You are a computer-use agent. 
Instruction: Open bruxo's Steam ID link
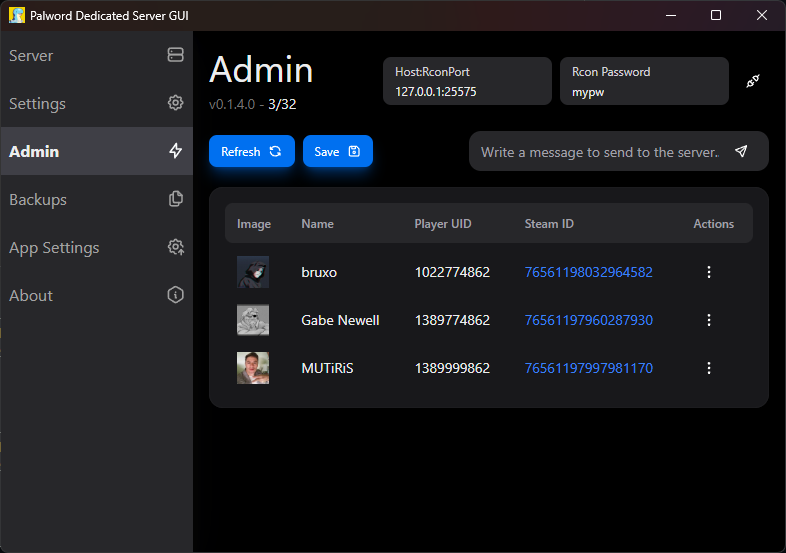click(x=588, y=272)
